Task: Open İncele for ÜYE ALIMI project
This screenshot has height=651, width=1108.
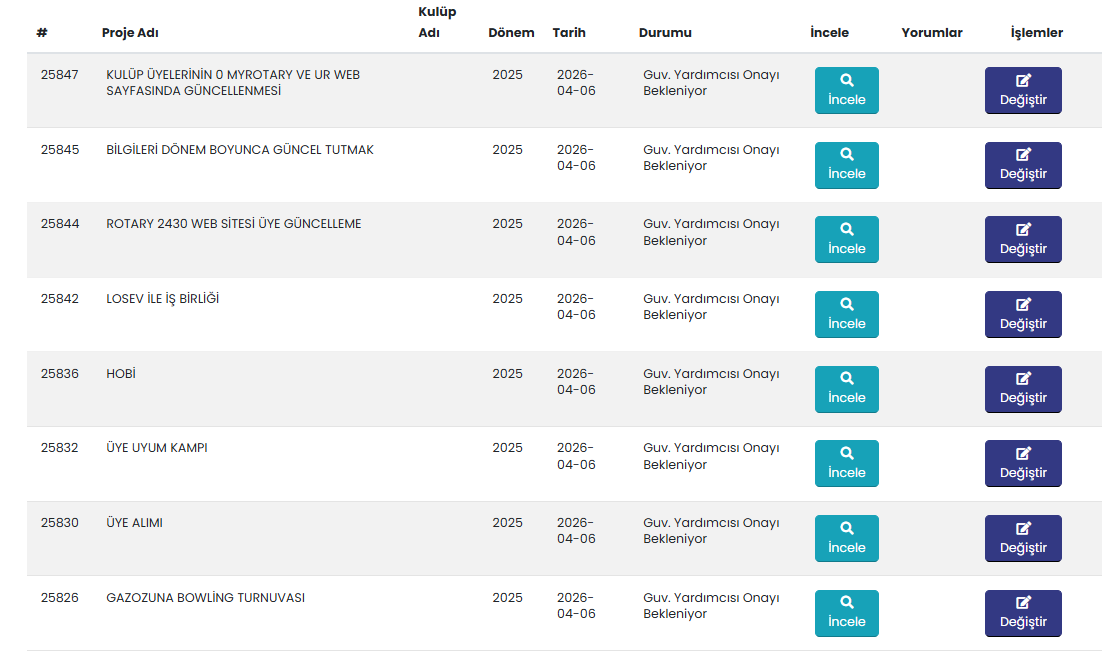Action: (846, 538)
